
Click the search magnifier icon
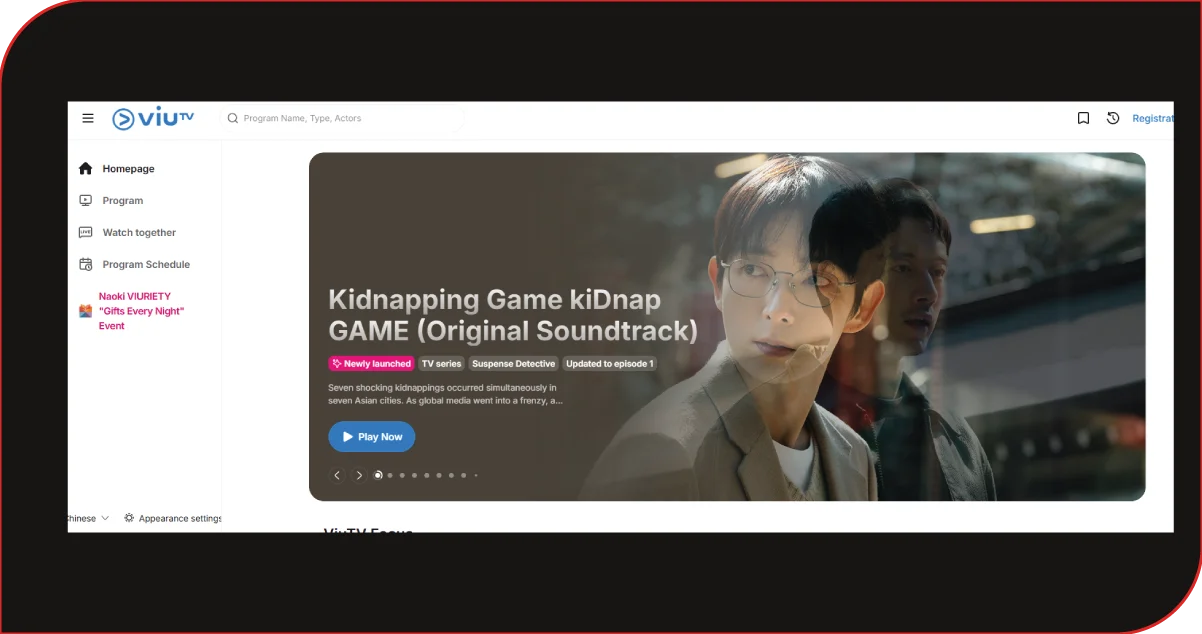click(x=233, y=118)
